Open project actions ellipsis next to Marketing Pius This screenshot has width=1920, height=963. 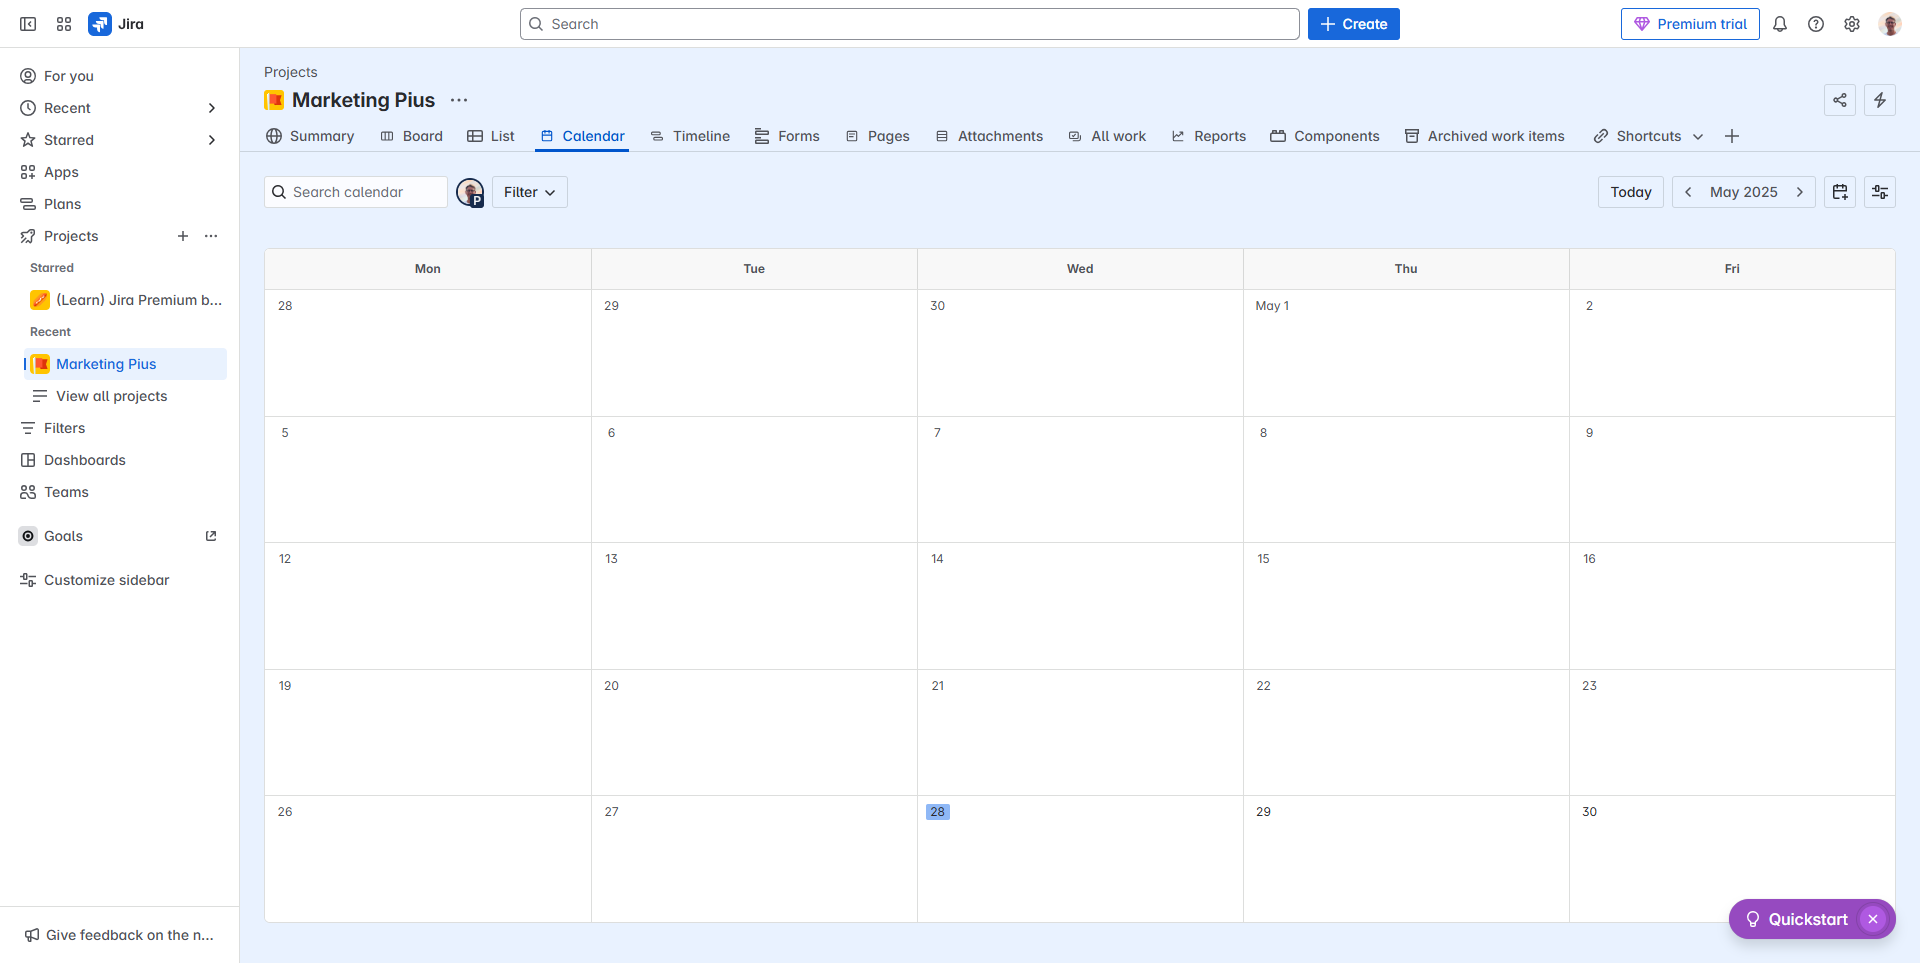coord(459,100)
